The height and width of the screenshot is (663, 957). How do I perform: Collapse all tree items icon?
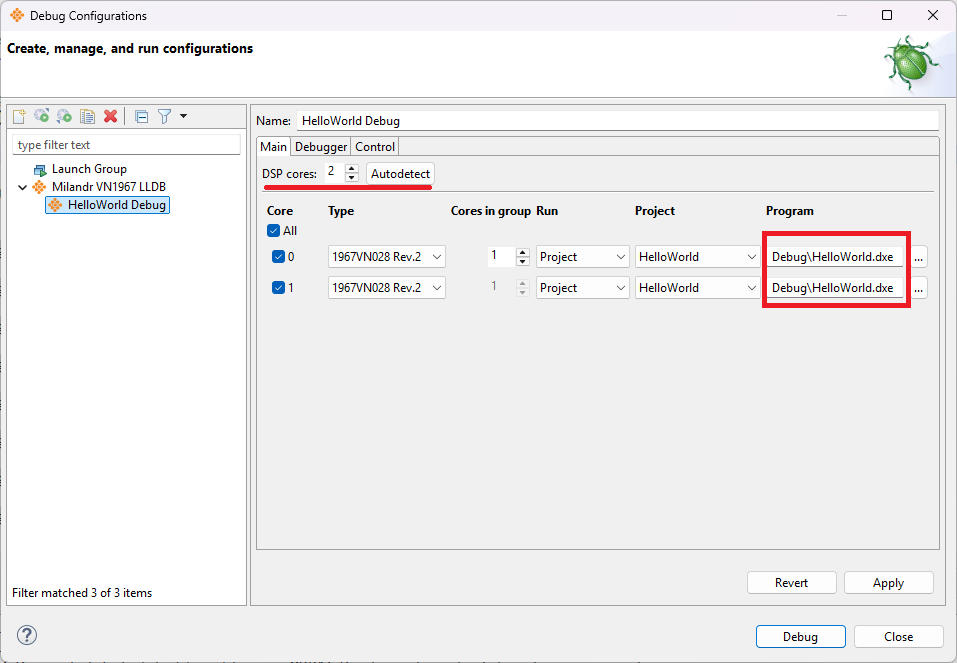[x=142, y=116]
